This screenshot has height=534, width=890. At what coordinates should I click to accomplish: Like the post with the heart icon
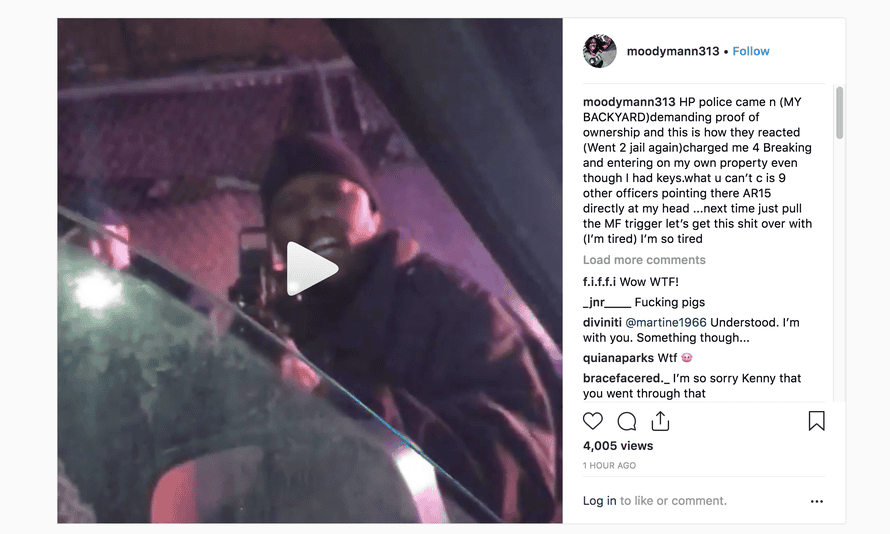pos(593,421)
